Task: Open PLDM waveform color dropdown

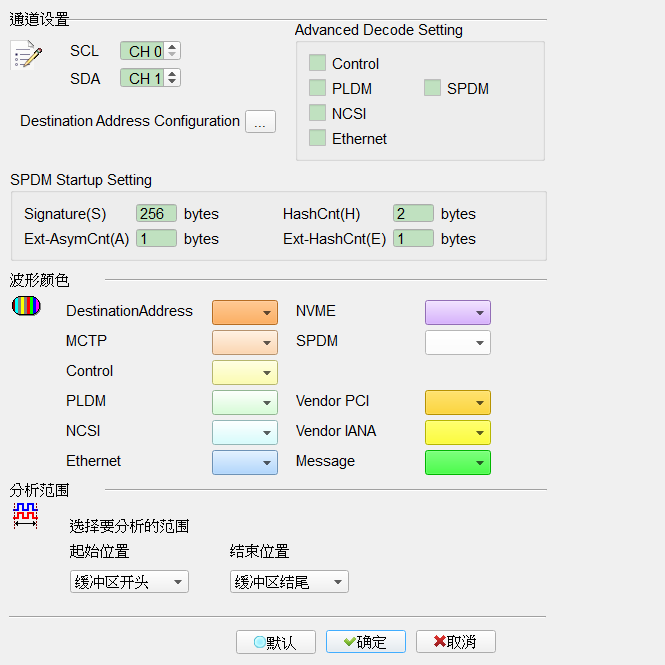Action: (245, 402)
